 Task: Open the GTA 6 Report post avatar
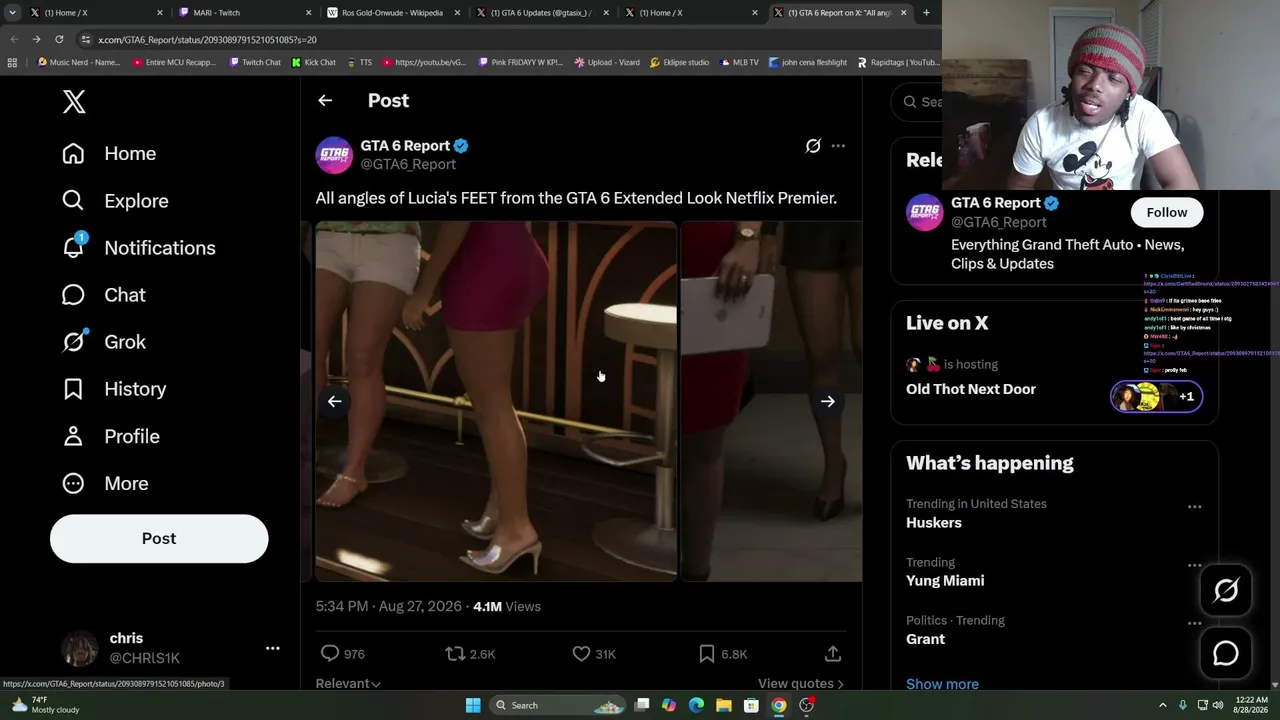pyautogui.click(x=334, y=155)
